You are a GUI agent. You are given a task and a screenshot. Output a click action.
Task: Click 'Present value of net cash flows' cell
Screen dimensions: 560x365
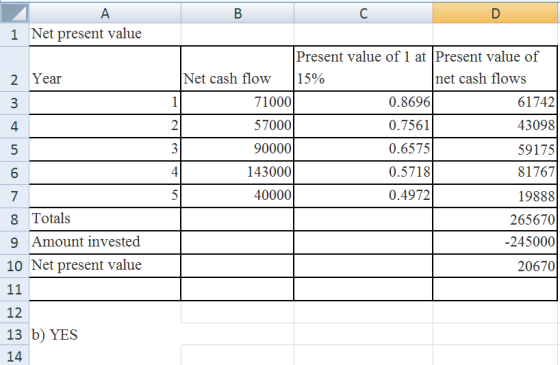[495, 68]
